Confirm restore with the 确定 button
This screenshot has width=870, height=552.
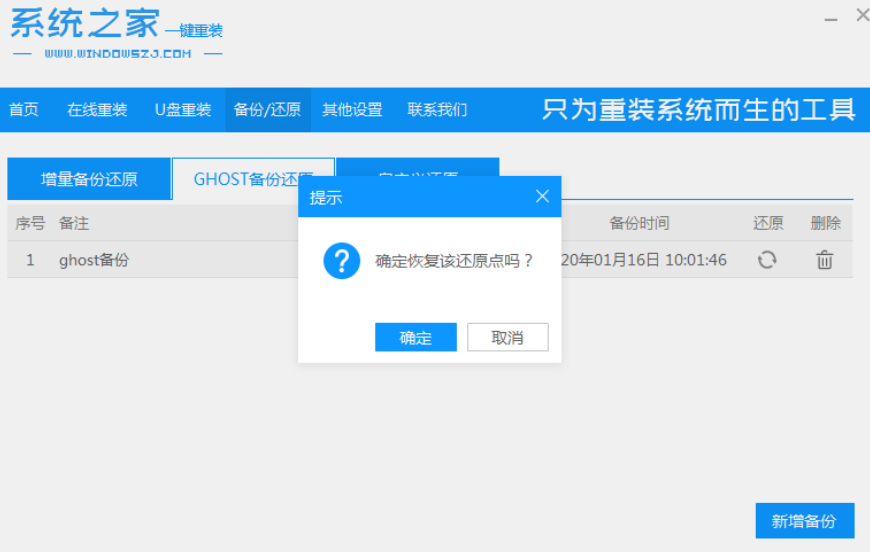coord(415,337)
